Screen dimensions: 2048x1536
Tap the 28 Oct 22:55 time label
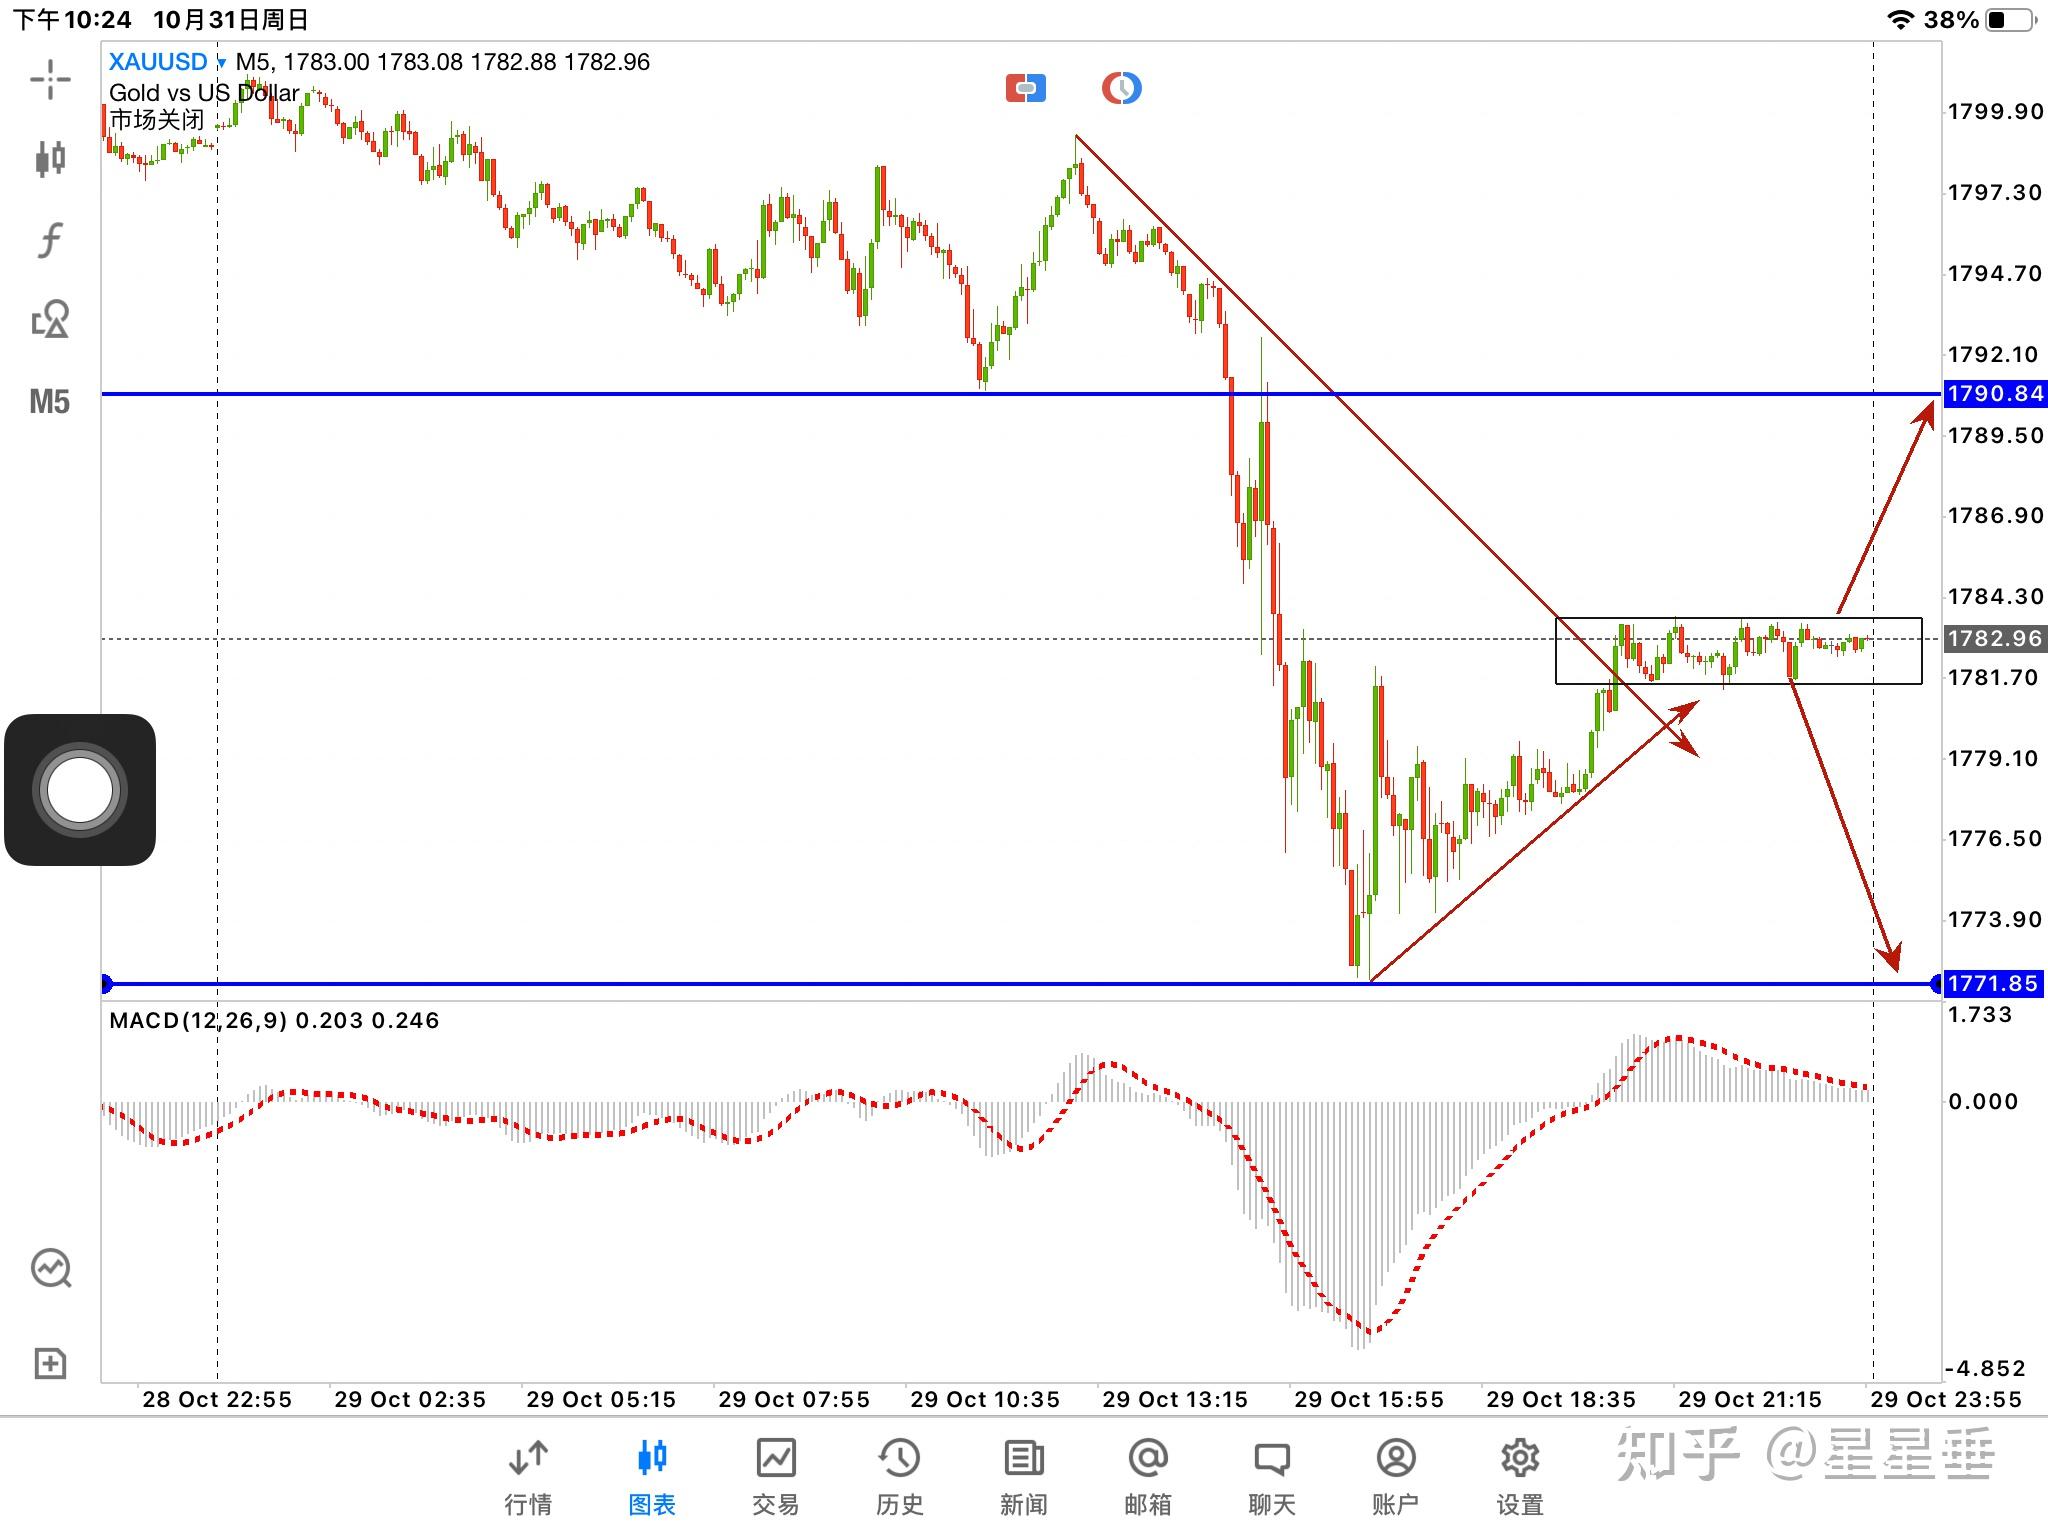click(x=217, y=1399)
